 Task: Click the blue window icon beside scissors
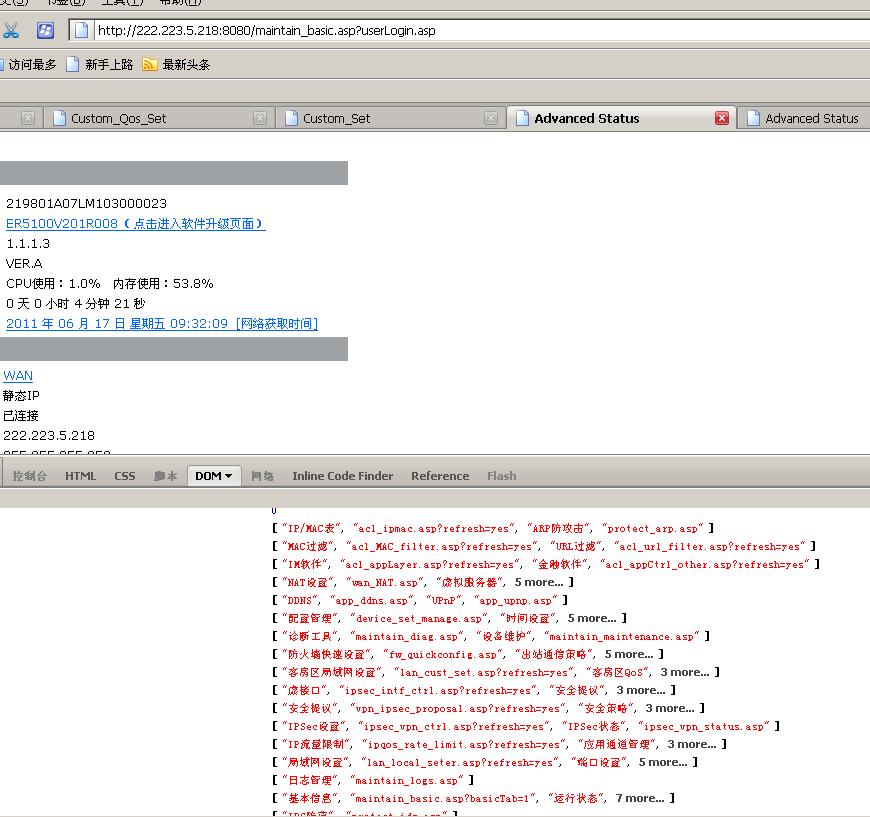[x=45, y=30]
